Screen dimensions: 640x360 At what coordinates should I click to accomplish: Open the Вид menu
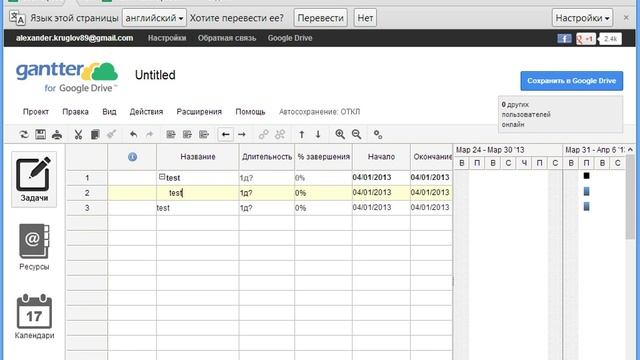[x=109, y=112]
